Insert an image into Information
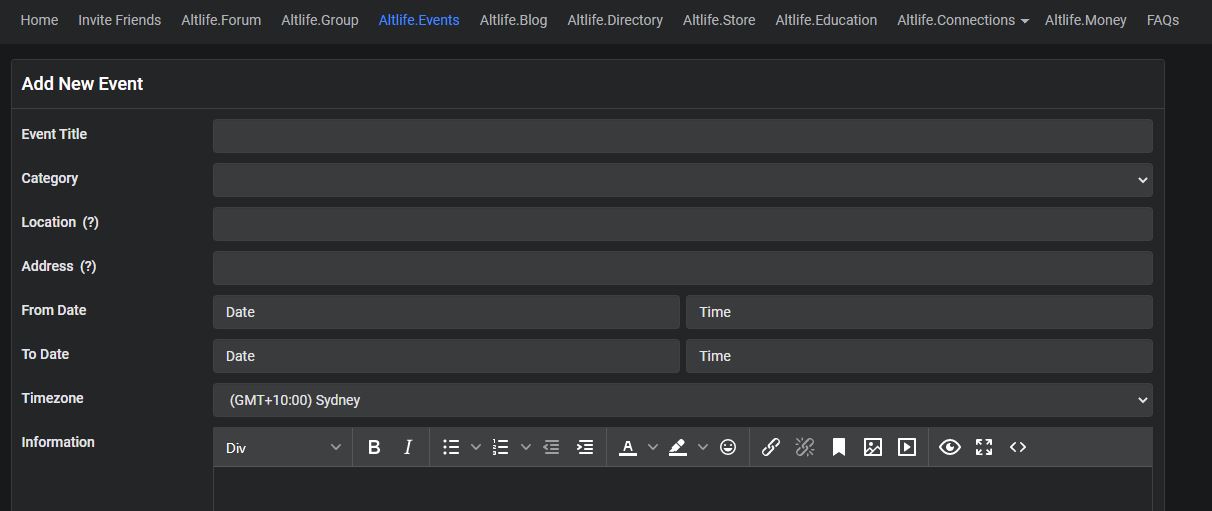The image size is (1212, 511). [x=873, y=448]
